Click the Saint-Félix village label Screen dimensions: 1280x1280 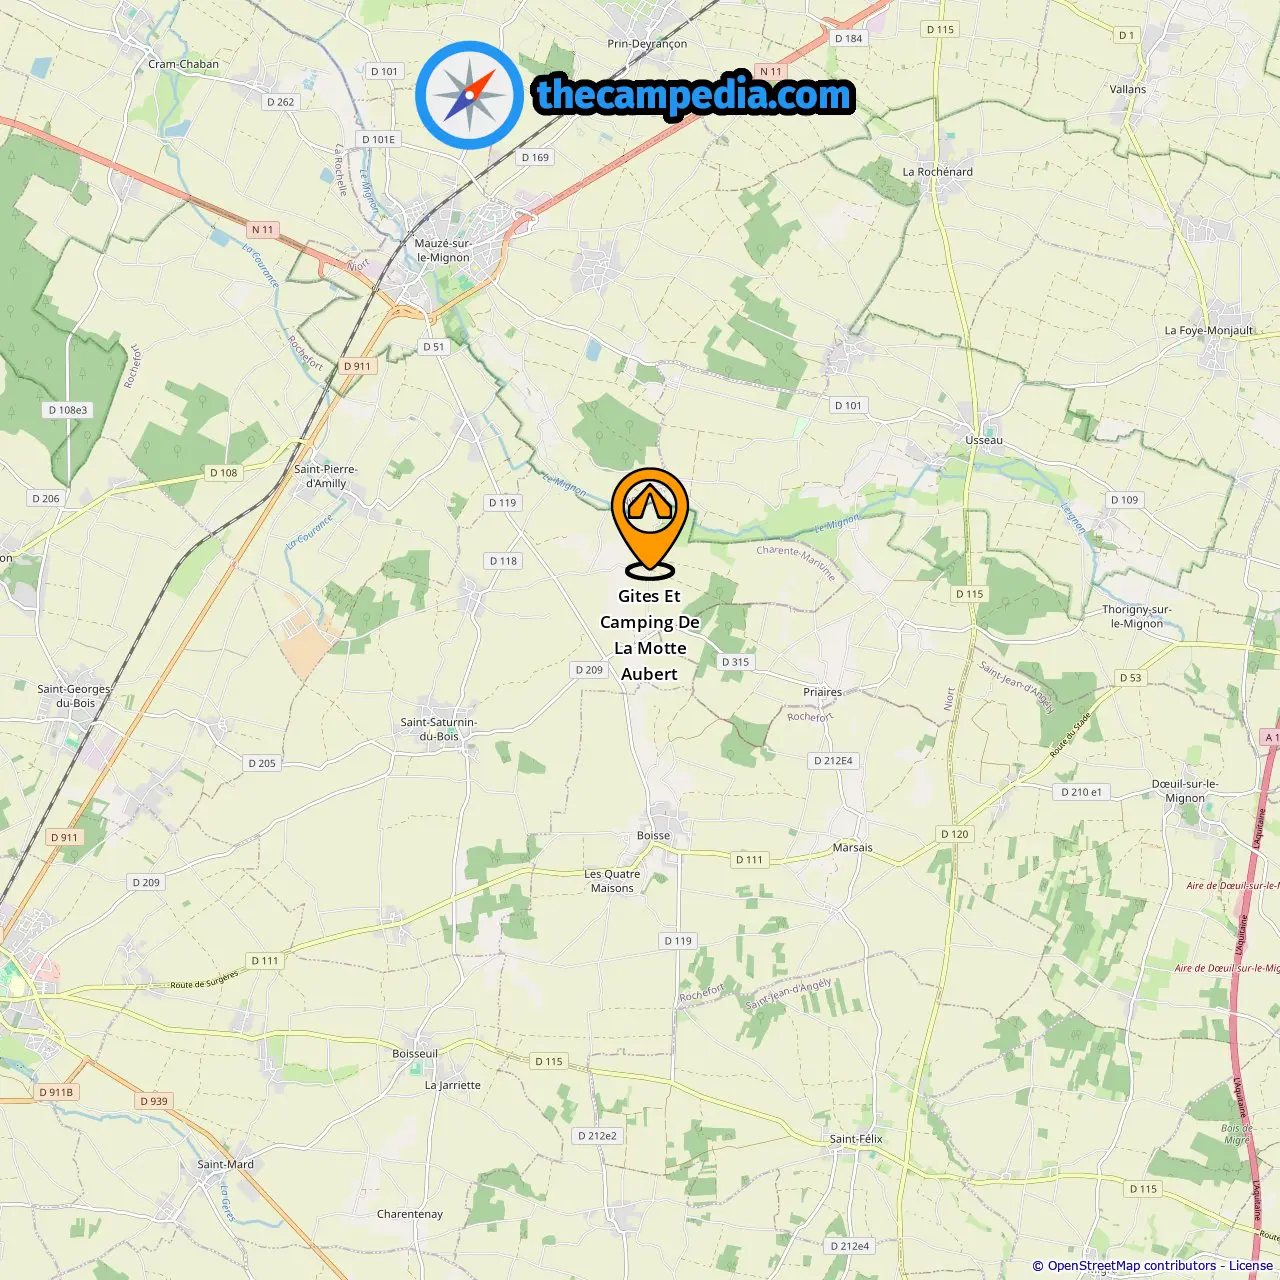click(856, 1139)
